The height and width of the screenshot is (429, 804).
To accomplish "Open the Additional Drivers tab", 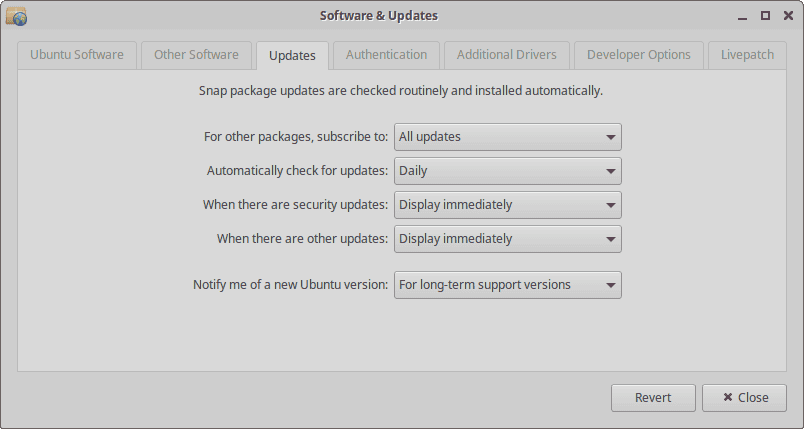I will 507,55.
